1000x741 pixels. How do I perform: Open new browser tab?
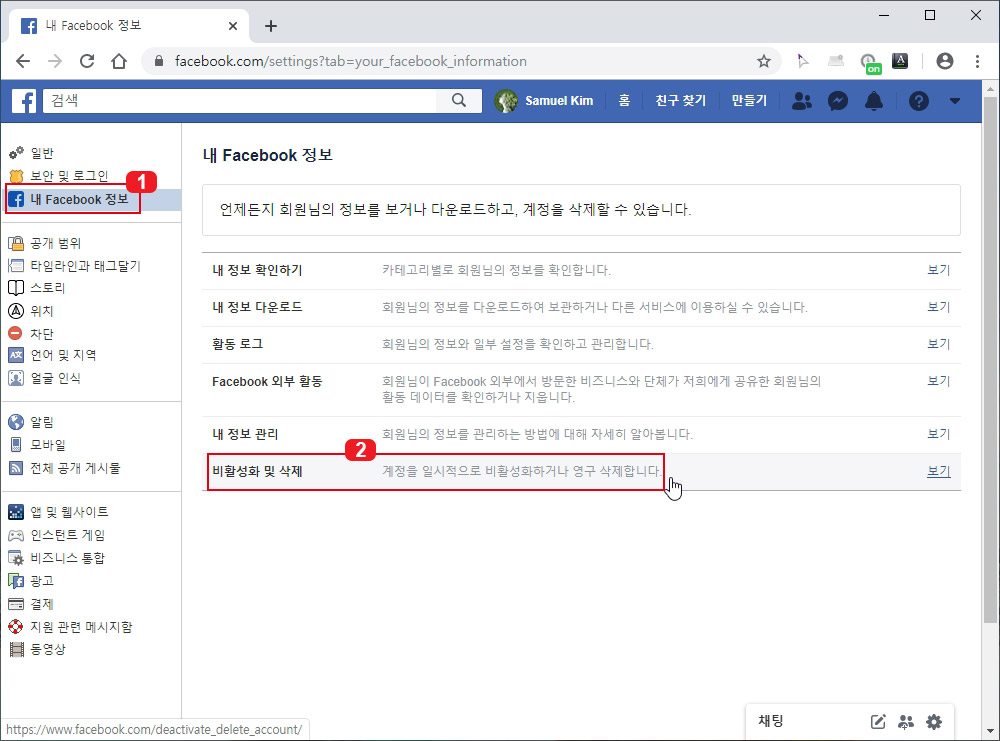coord(270,26)
